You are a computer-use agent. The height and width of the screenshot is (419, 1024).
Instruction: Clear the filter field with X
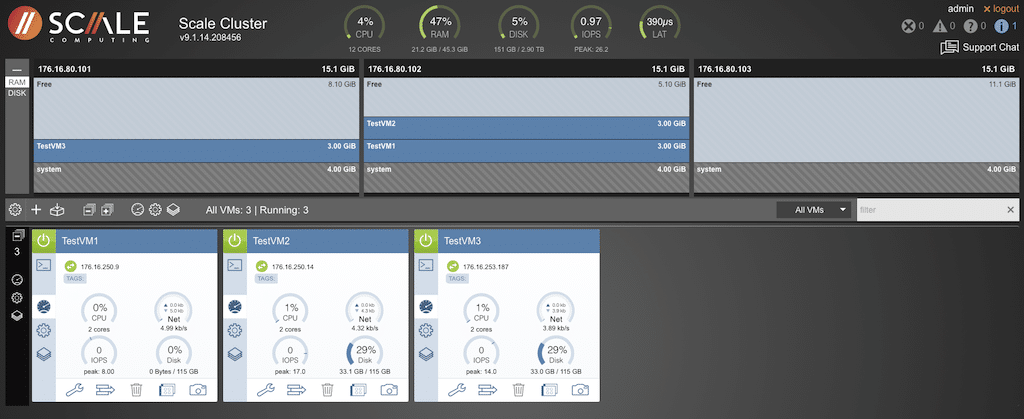point(1011,210)
